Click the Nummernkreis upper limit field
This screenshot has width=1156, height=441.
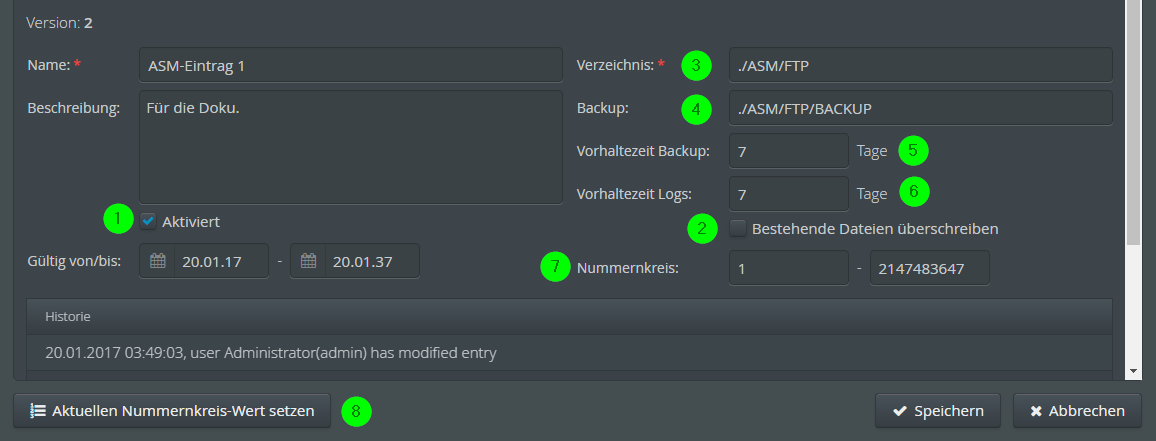(930, 268)
